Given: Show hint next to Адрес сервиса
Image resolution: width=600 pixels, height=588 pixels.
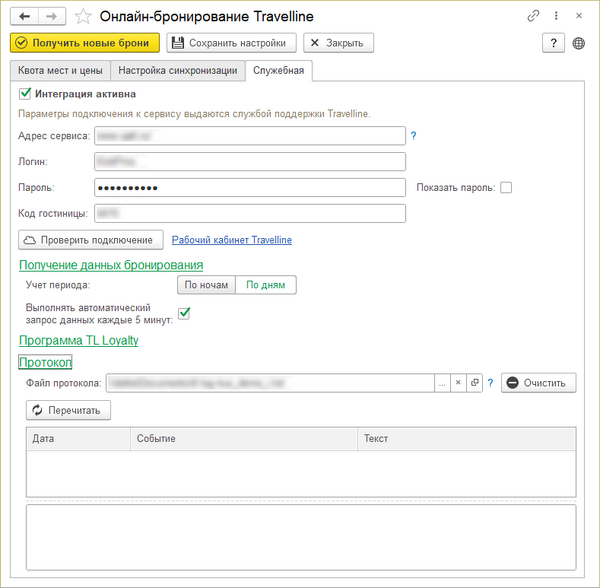Looking at the screenshot, I should click(414, 135).
